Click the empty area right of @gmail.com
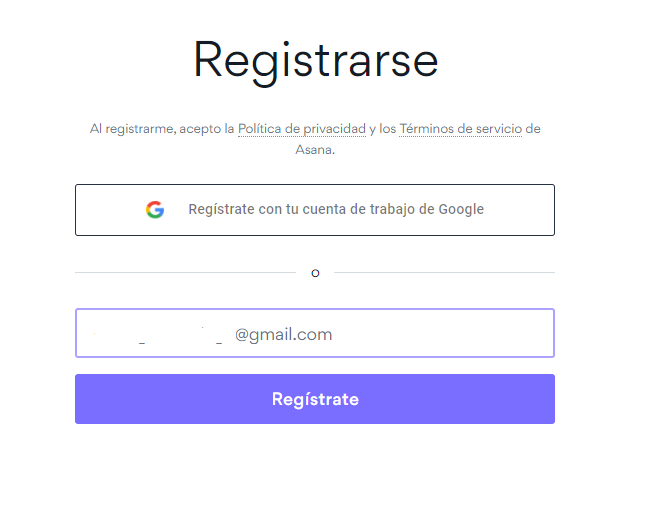 point(441,333)
